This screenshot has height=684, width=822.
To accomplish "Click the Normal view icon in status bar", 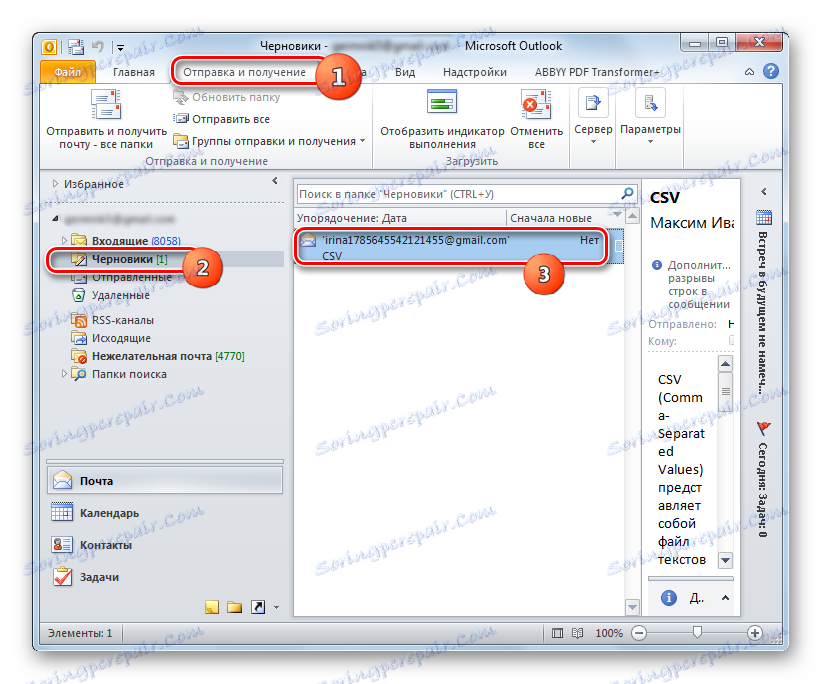I will (557, 633).
